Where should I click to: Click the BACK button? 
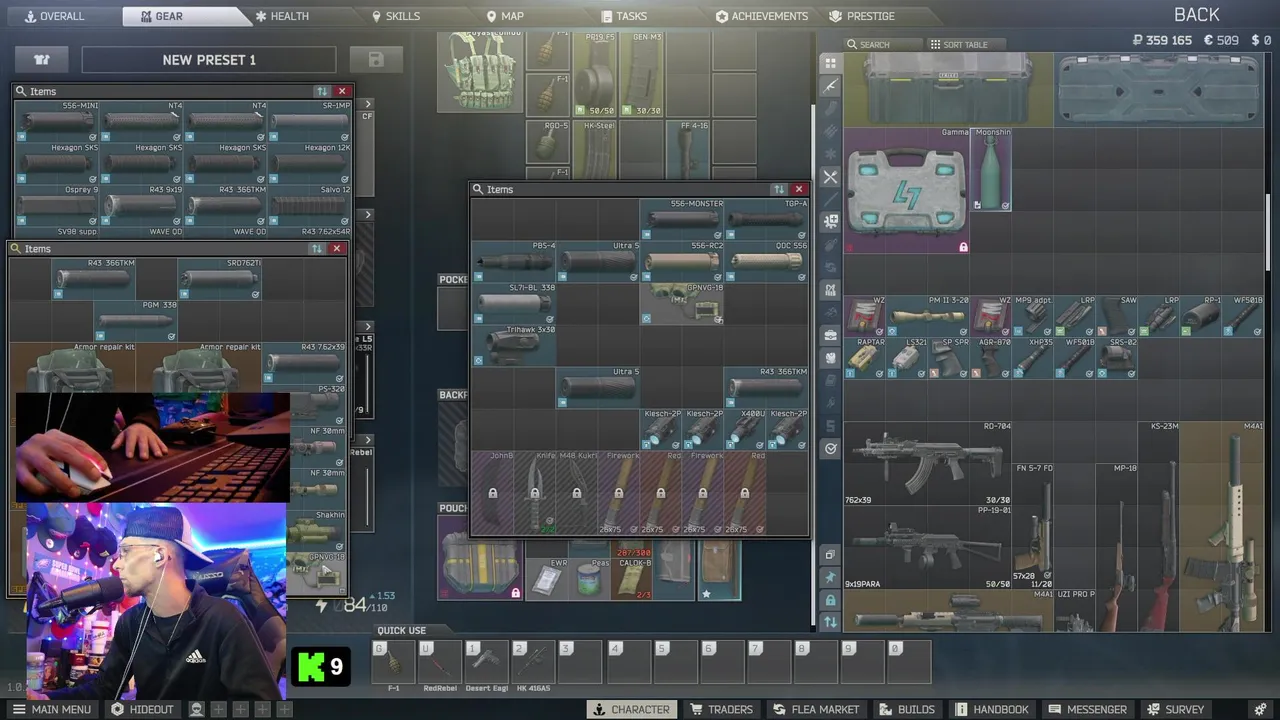point(1196,15)
